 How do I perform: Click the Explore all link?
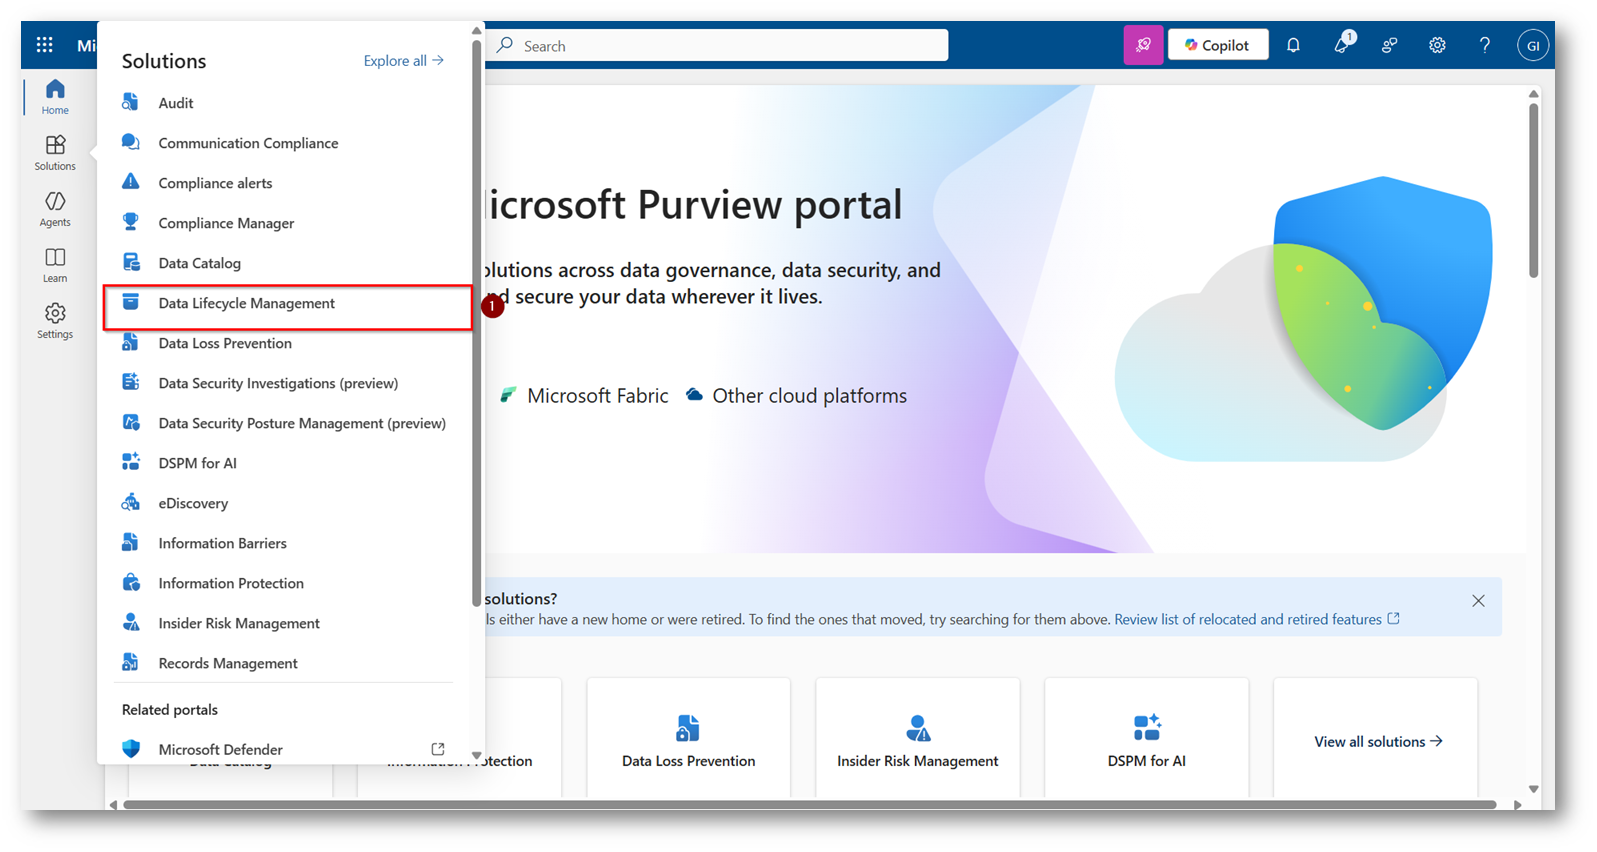pyautogui.click(x=404, y=61)
